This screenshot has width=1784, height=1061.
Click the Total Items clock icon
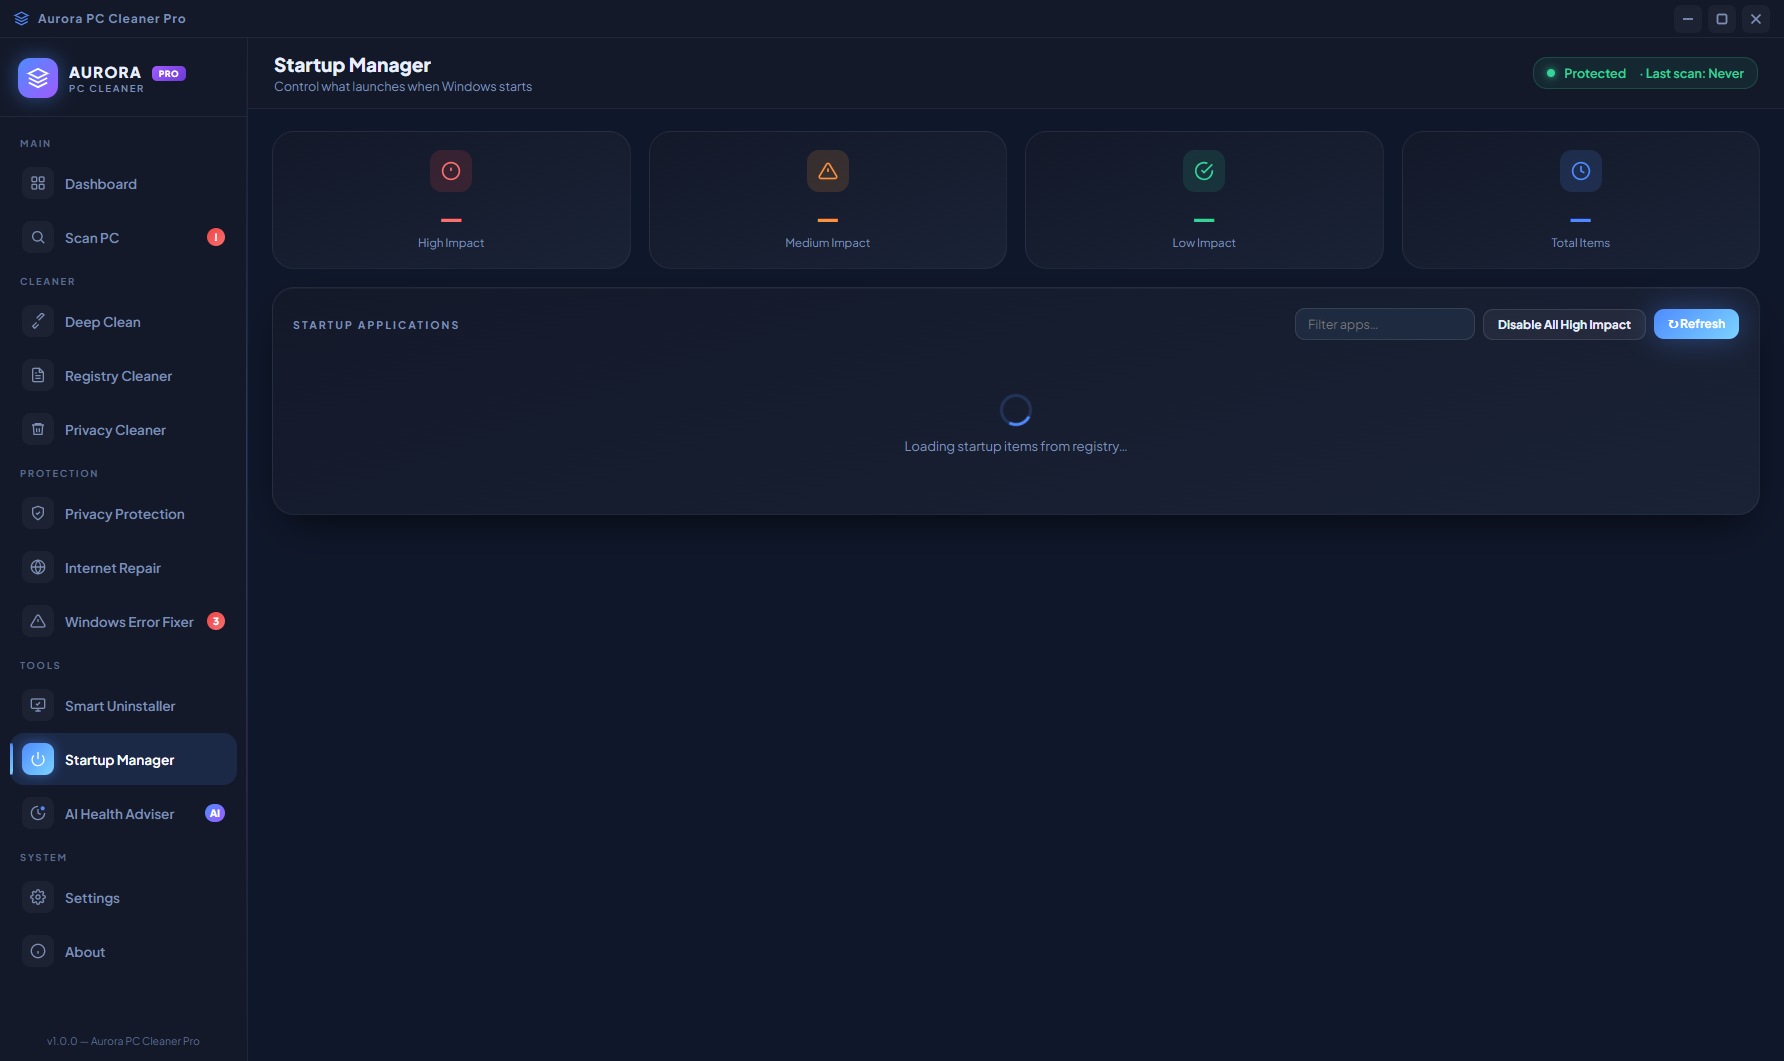[1581, 171]
